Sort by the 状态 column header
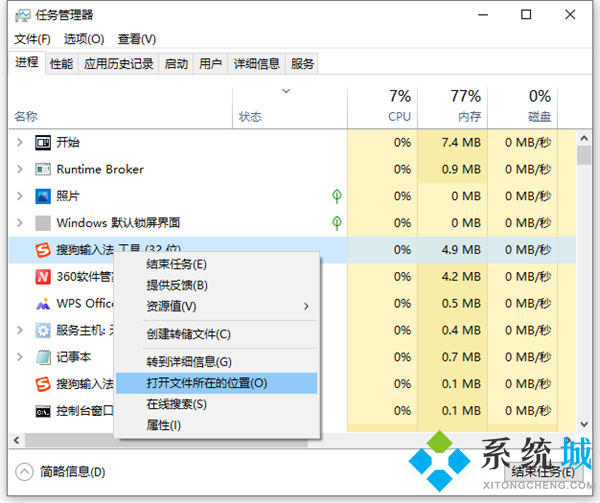Viewport: 600px width, 503px height. tap(290, 108)
